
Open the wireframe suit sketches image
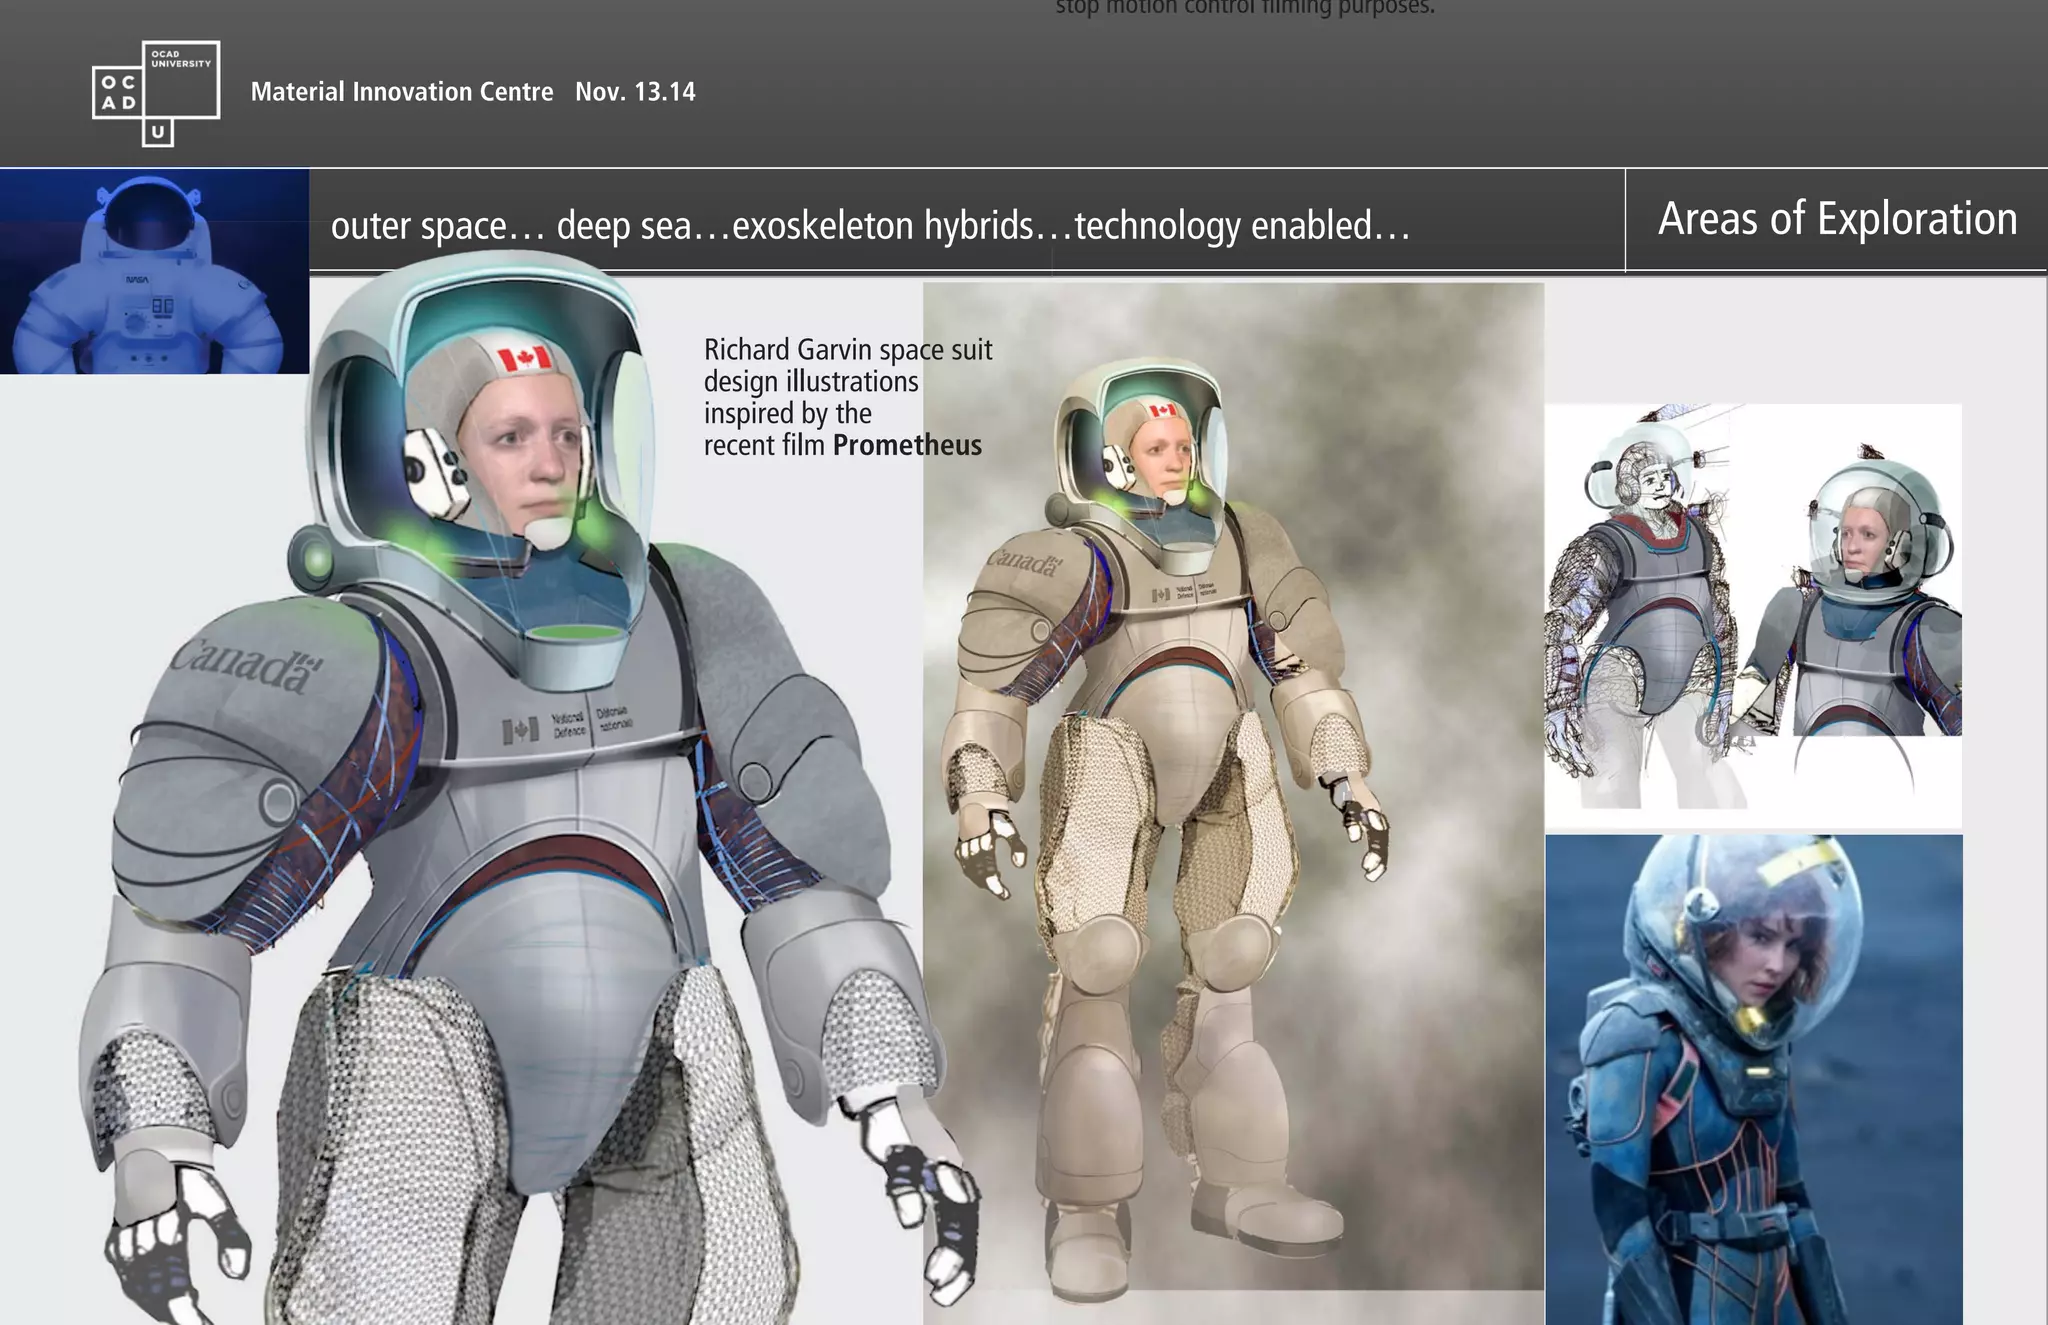[1753, 616]
